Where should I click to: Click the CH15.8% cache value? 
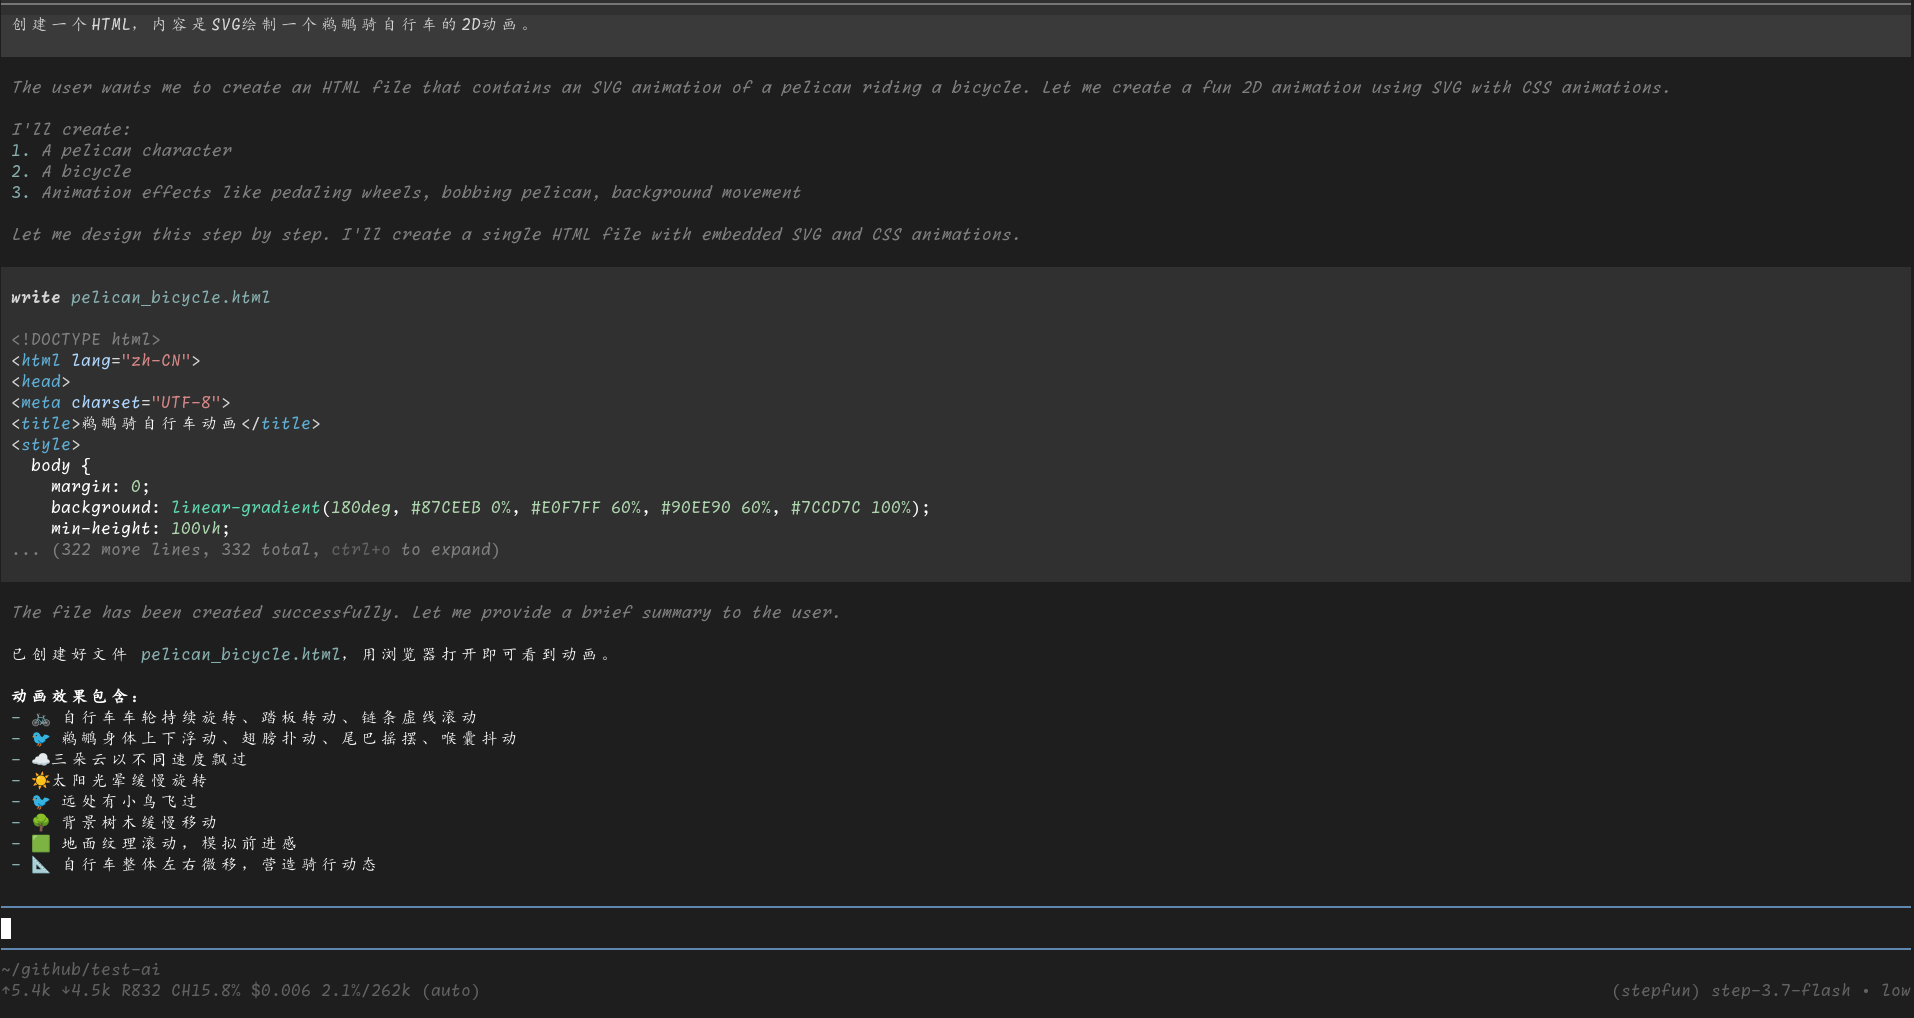[206, 991]
